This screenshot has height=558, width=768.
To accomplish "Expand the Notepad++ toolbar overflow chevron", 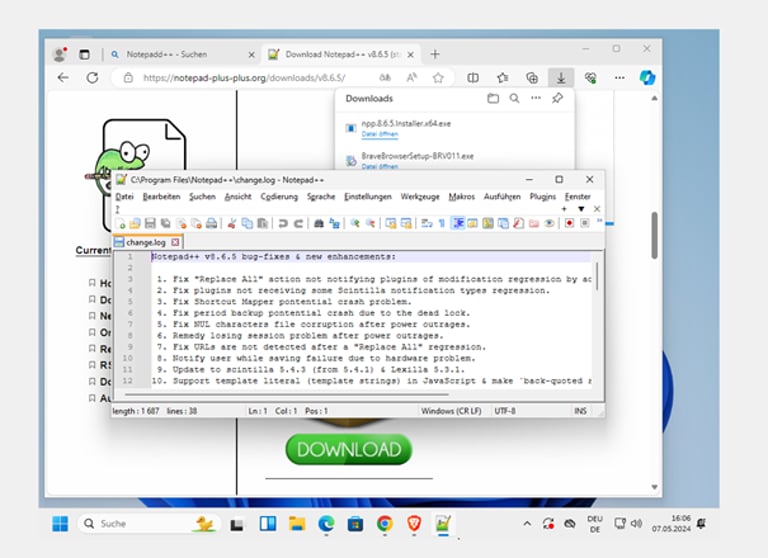I will click(x=599, y=221).
